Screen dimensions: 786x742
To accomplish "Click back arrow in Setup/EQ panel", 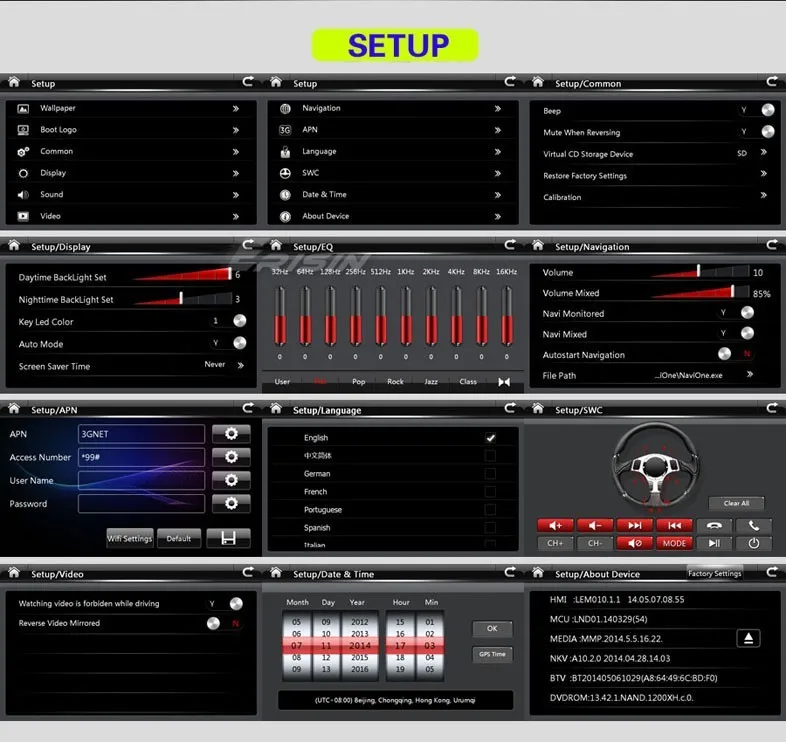I will (x=510, y=245).
